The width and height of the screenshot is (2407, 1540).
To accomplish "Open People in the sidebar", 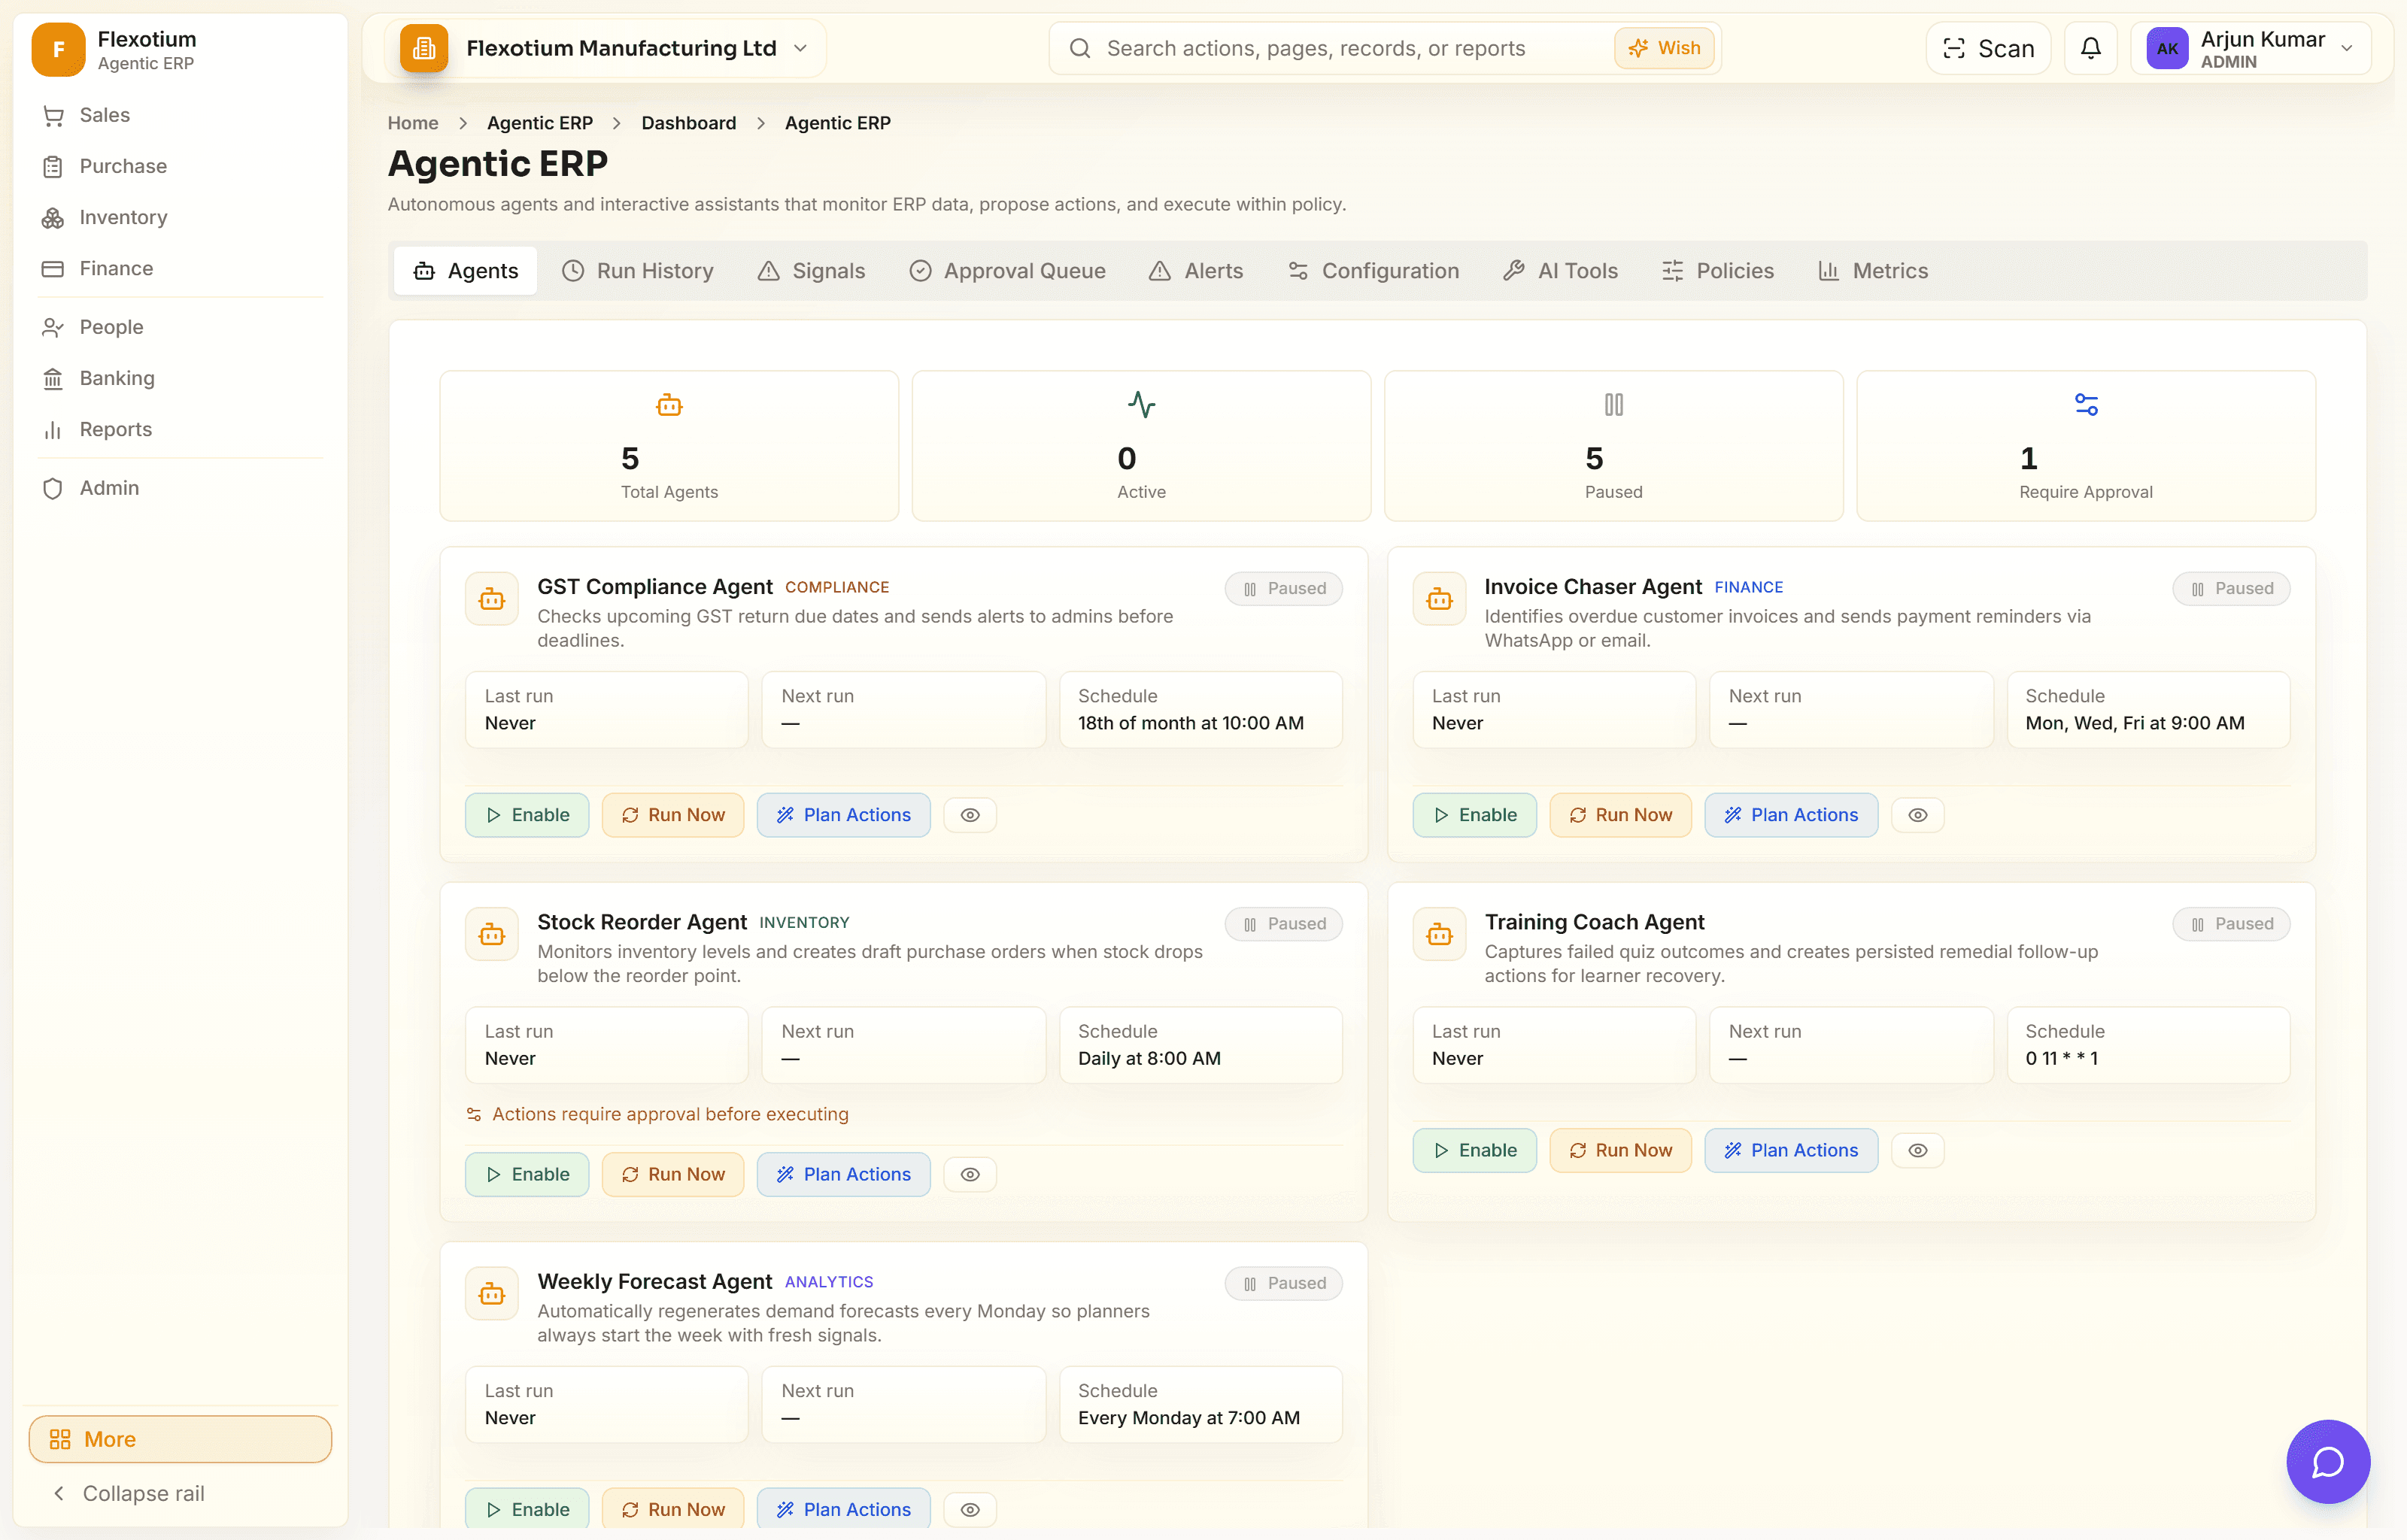I will click(180, 327).
